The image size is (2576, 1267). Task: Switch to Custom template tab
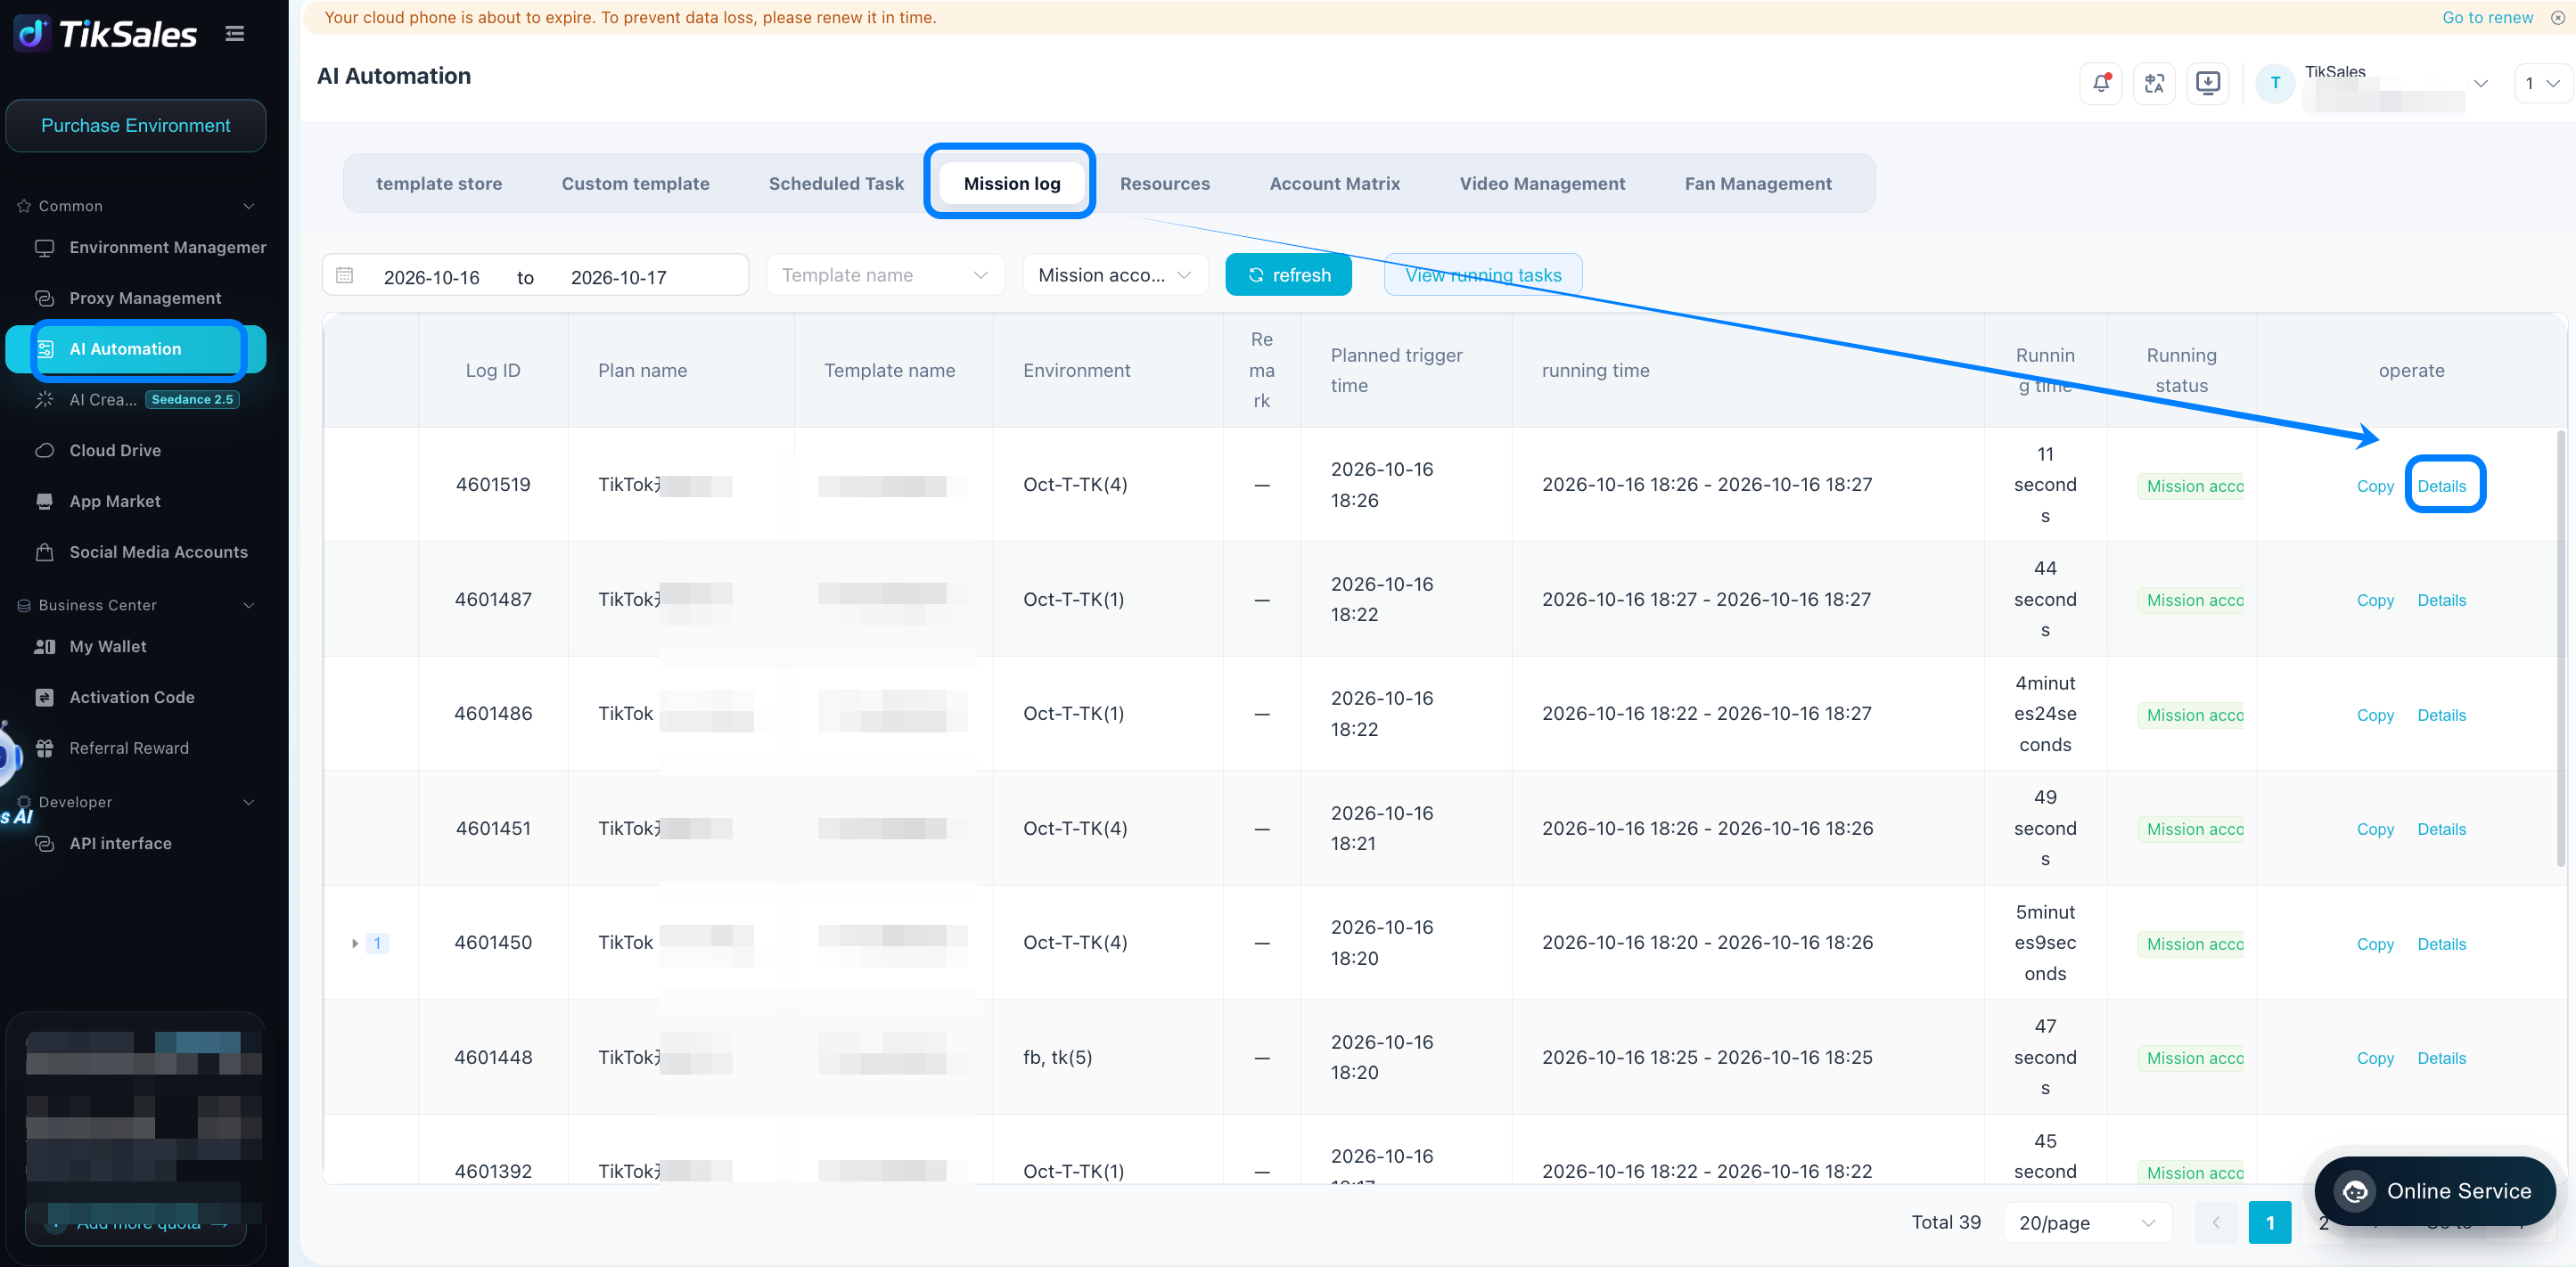click(635, 184)
